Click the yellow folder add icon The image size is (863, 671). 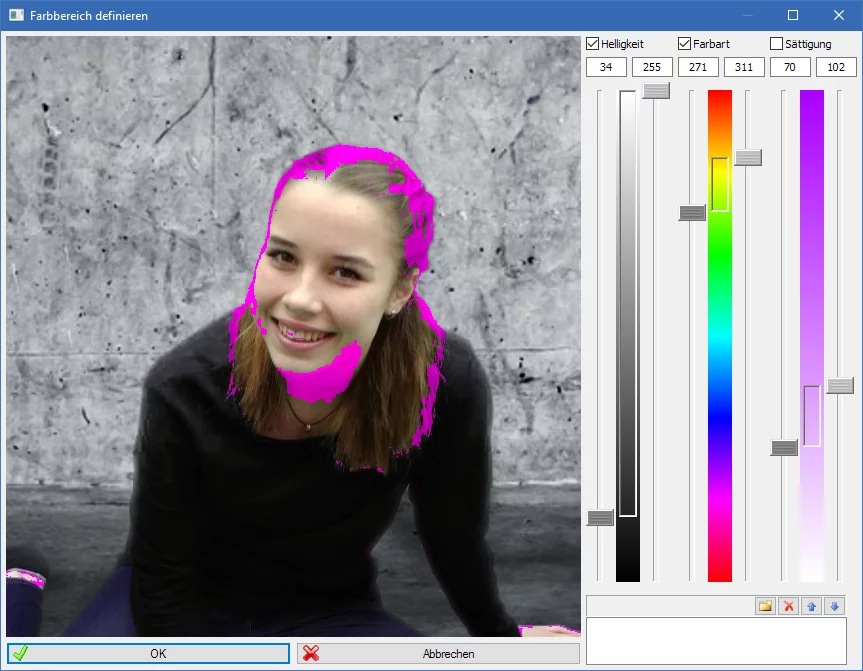(765, 606)
